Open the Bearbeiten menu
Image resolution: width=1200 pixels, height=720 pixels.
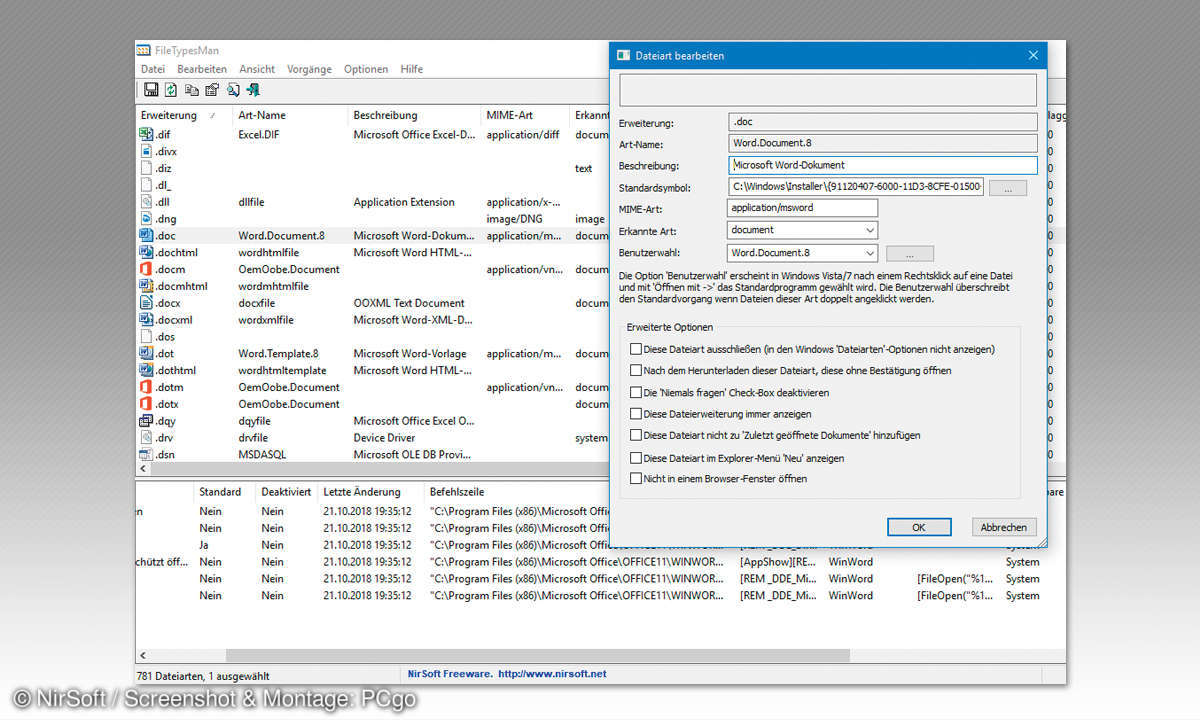tap(202, 69)
